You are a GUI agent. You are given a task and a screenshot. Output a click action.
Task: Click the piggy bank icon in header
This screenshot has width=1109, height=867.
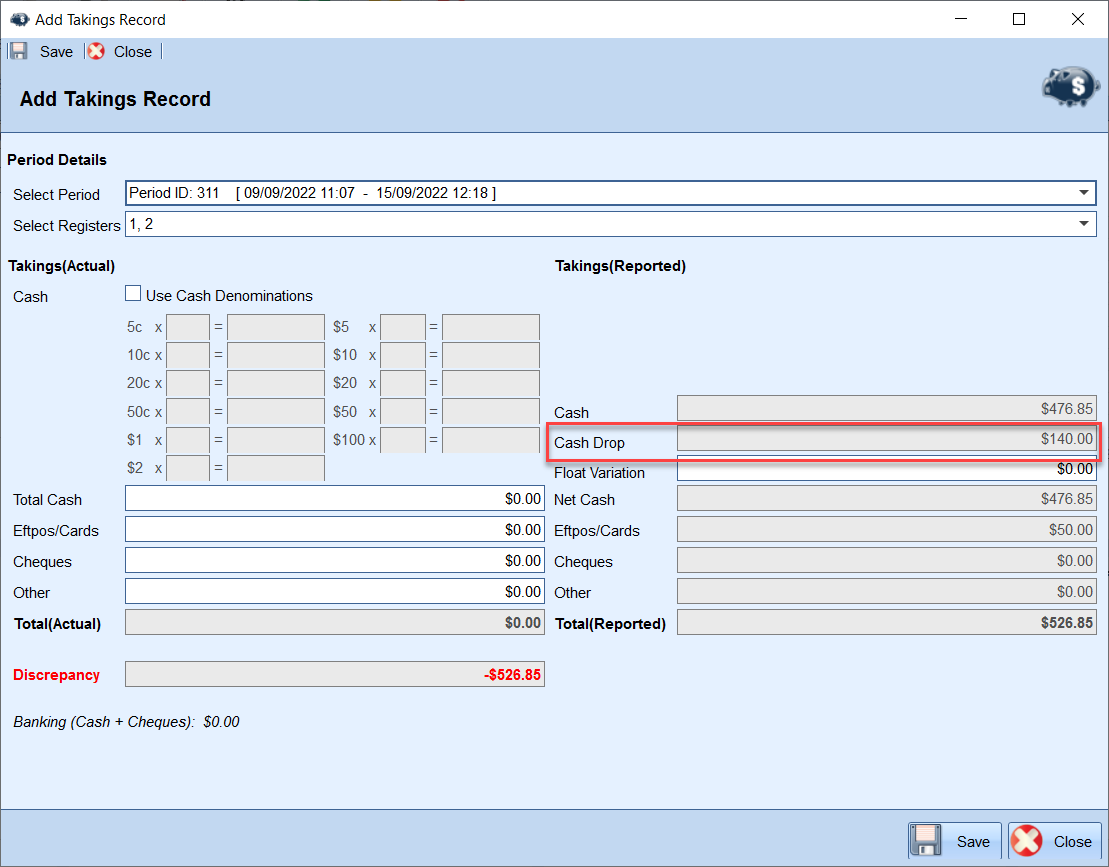click(1069, 88)
